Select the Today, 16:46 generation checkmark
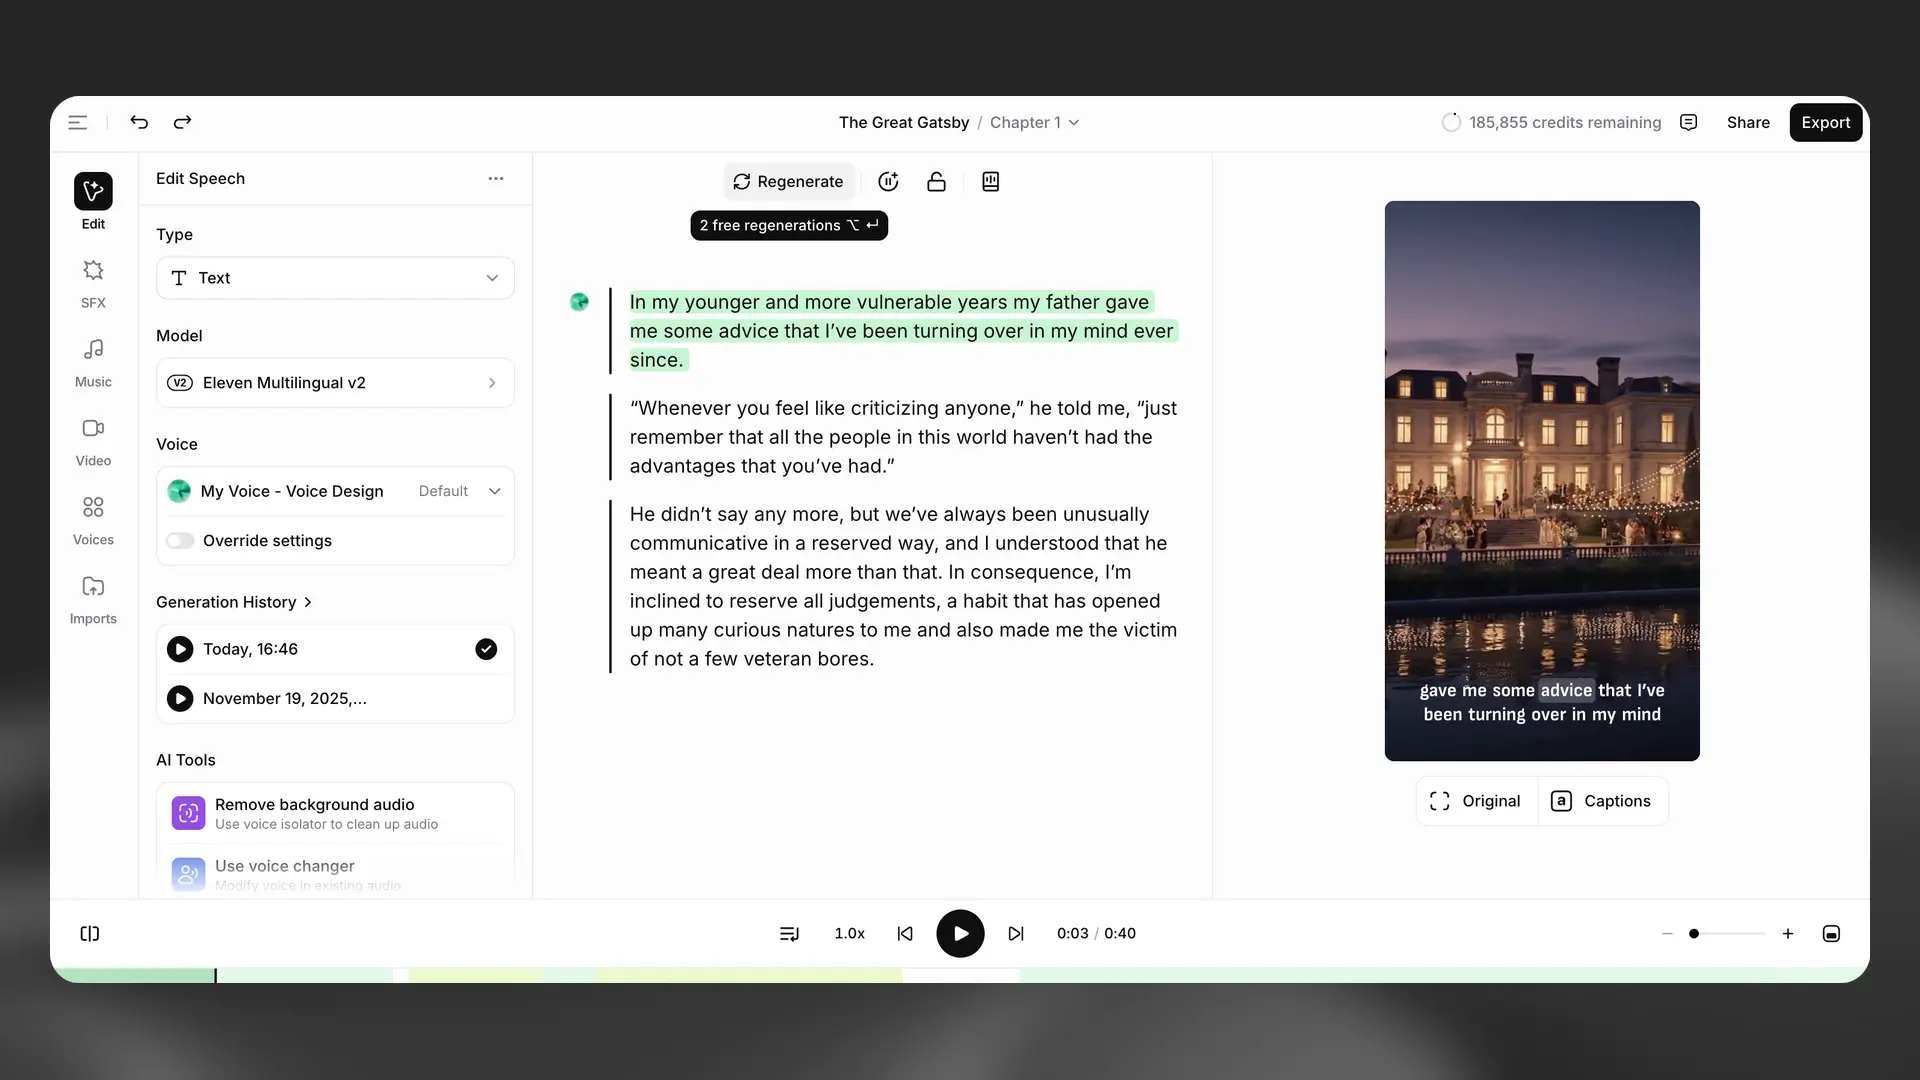This screenshot has width=1920, height=1080. click(486, 649)
